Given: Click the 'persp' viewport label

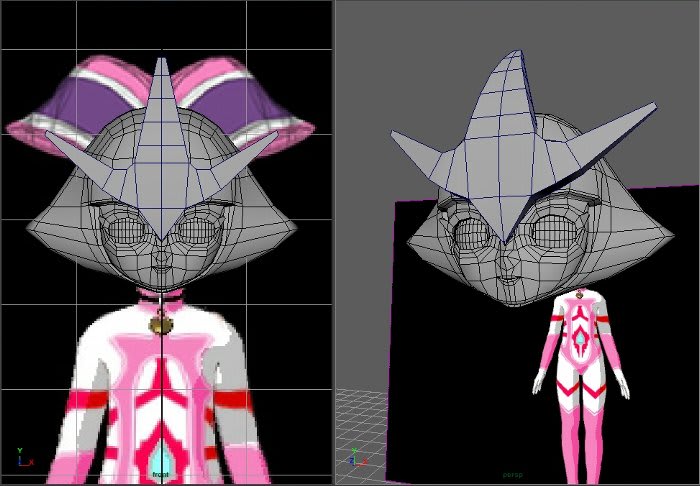Looking at the screenshot, I should 512,475.
